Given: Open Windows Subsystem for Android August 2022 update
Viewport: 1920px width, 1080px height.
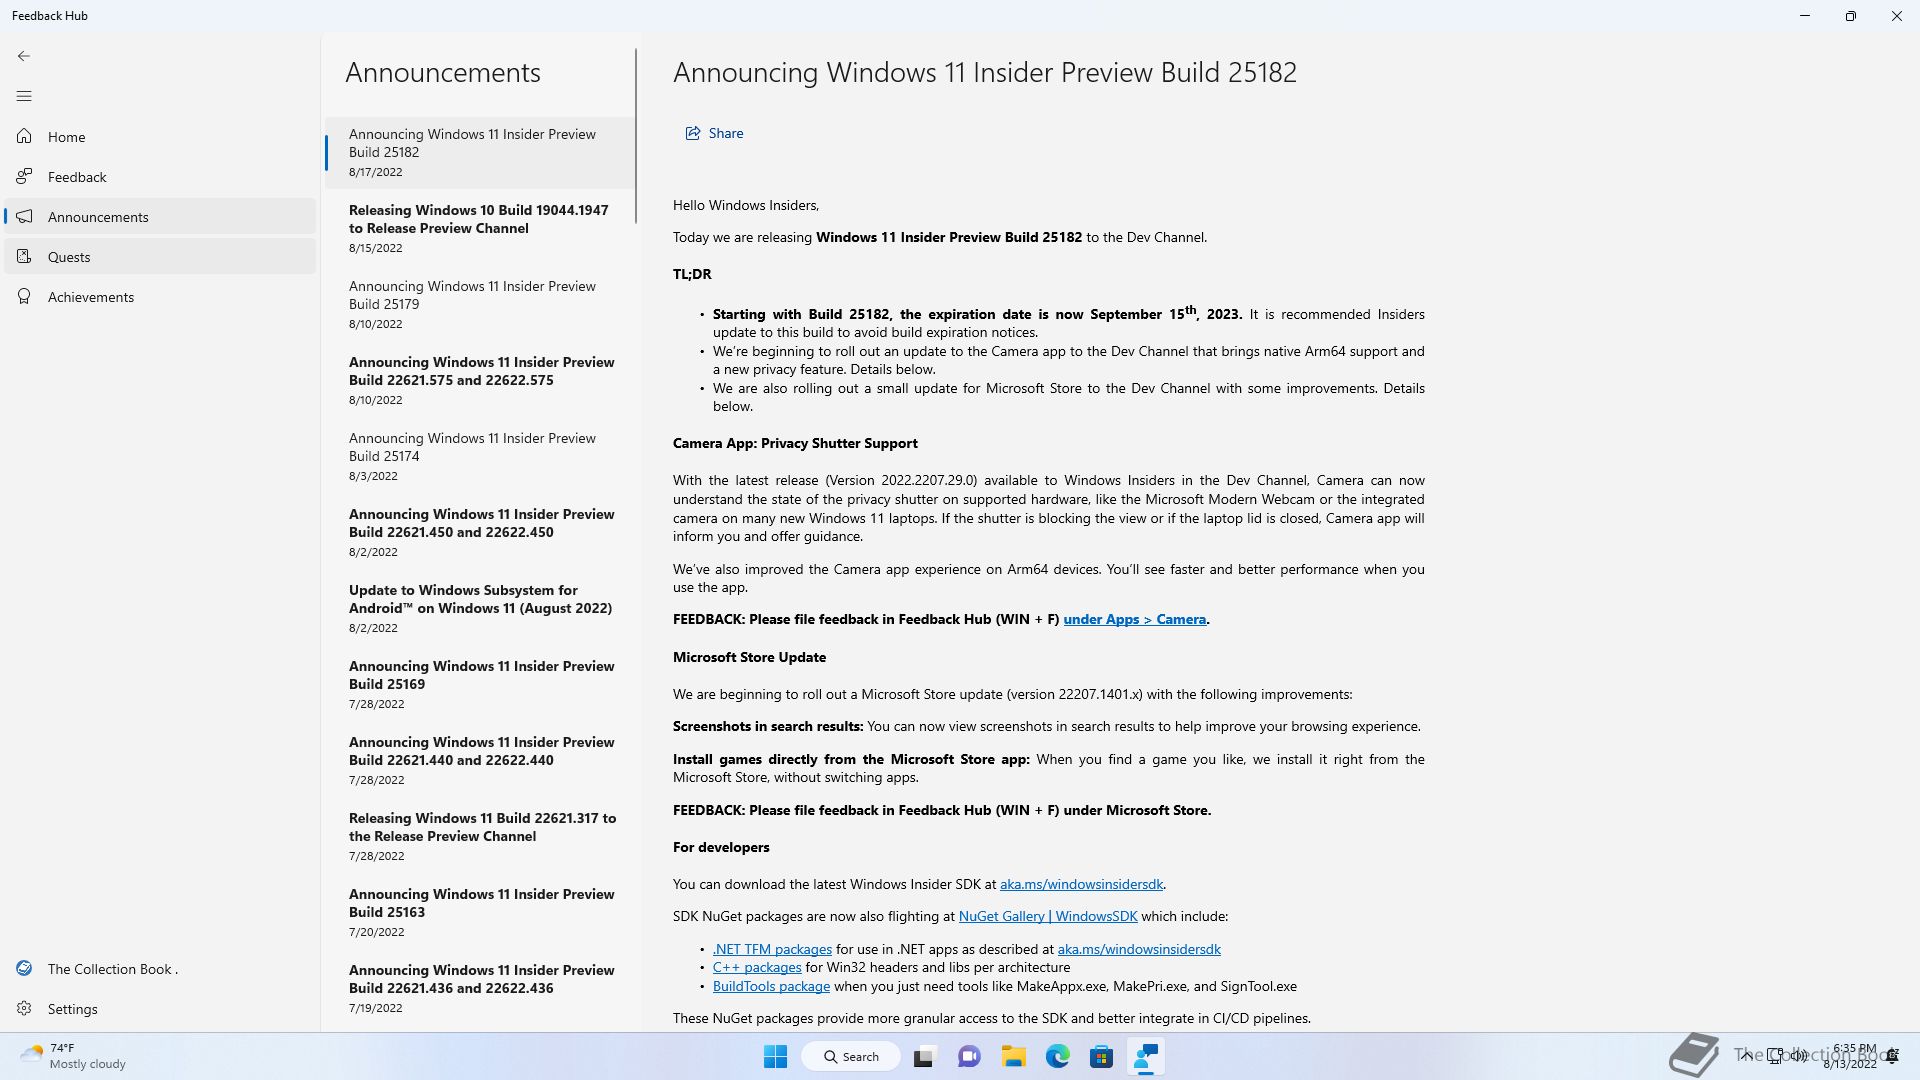Looking at the screenshot, I should tap(480, 608).
